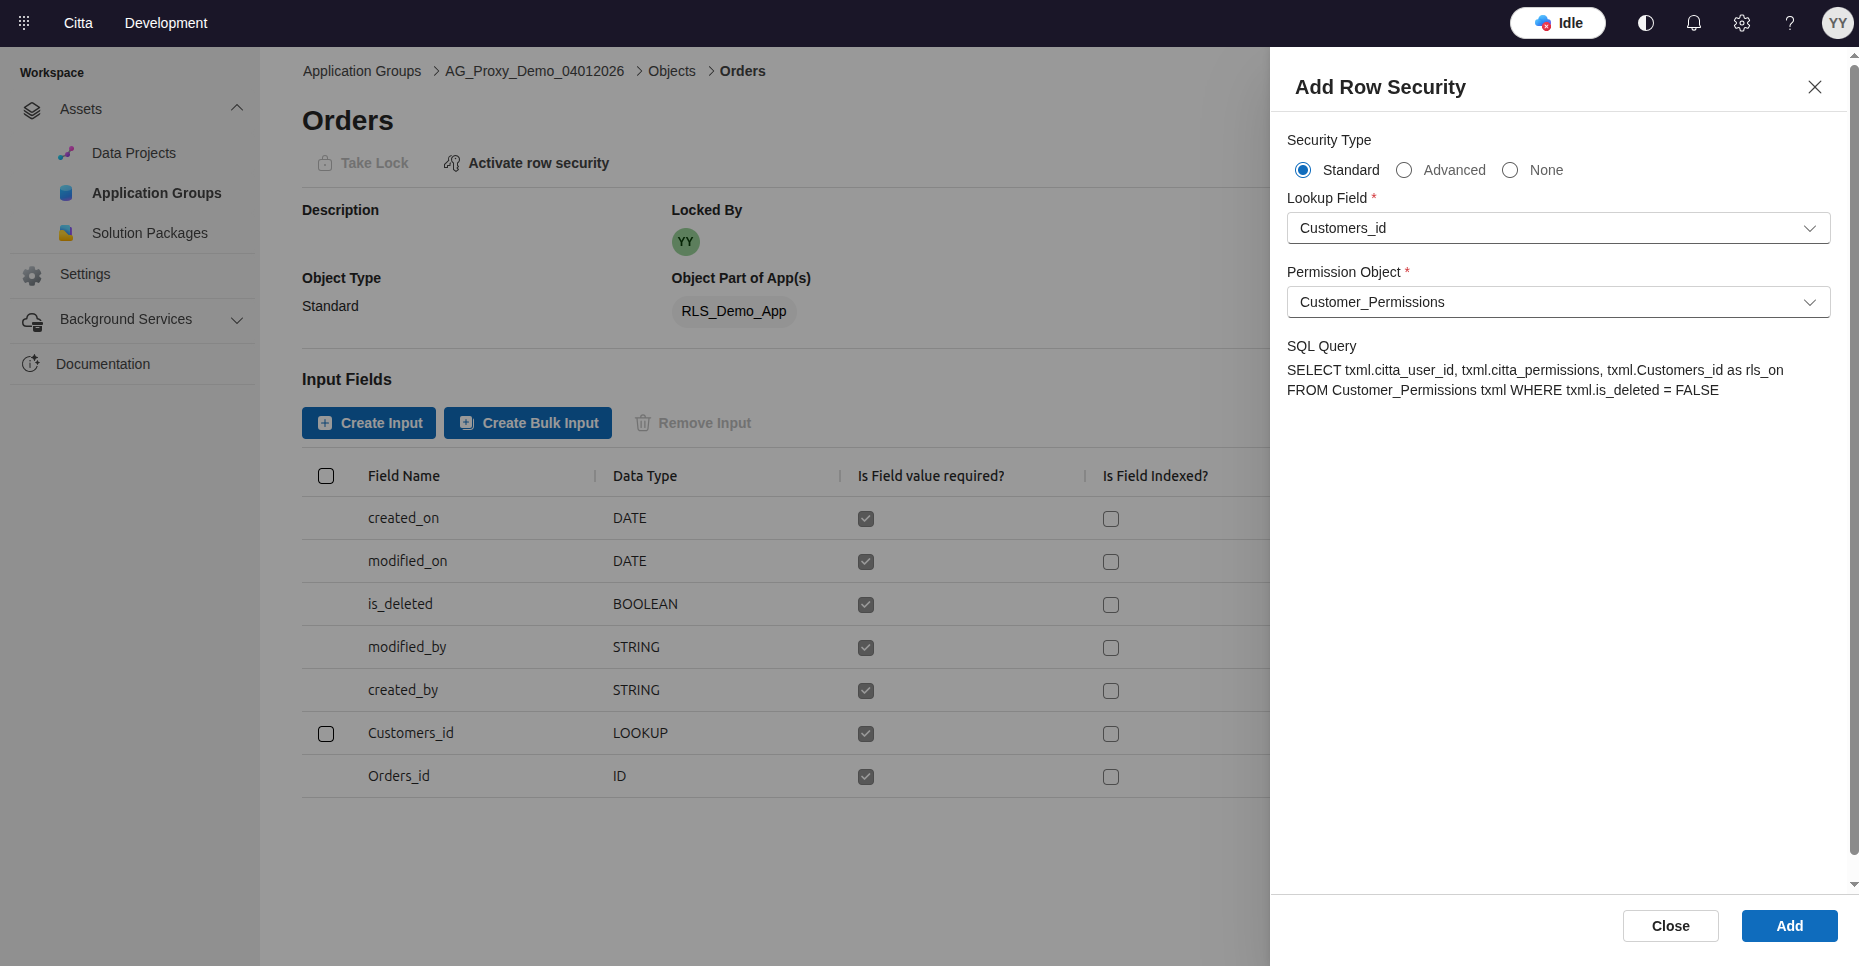Select the None security type
Screen dimensions: 1859x966
tap(1510, 170)
